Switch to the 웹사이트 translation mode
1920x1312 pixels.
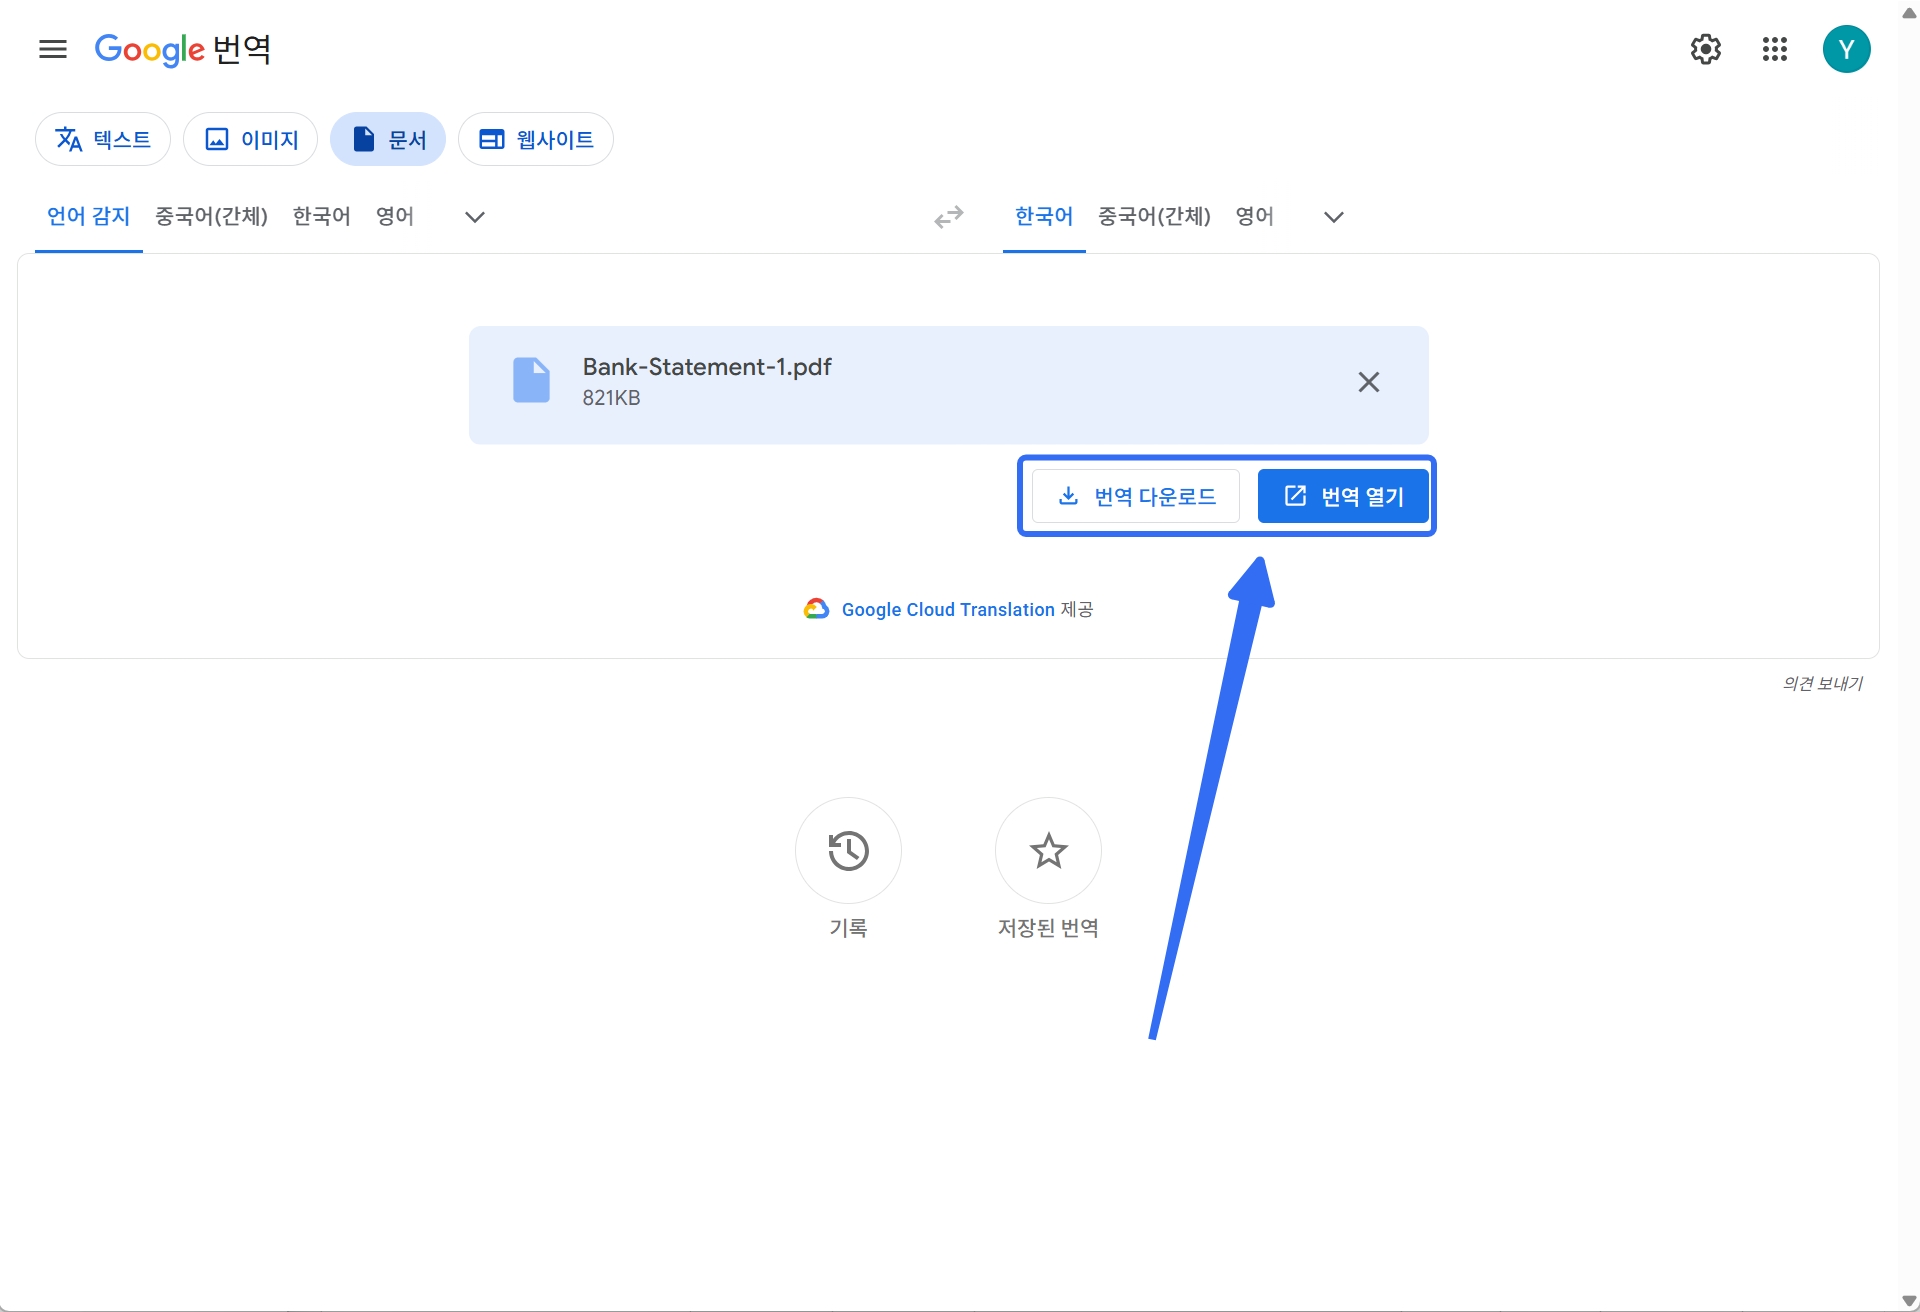click(x=536, y=139)
